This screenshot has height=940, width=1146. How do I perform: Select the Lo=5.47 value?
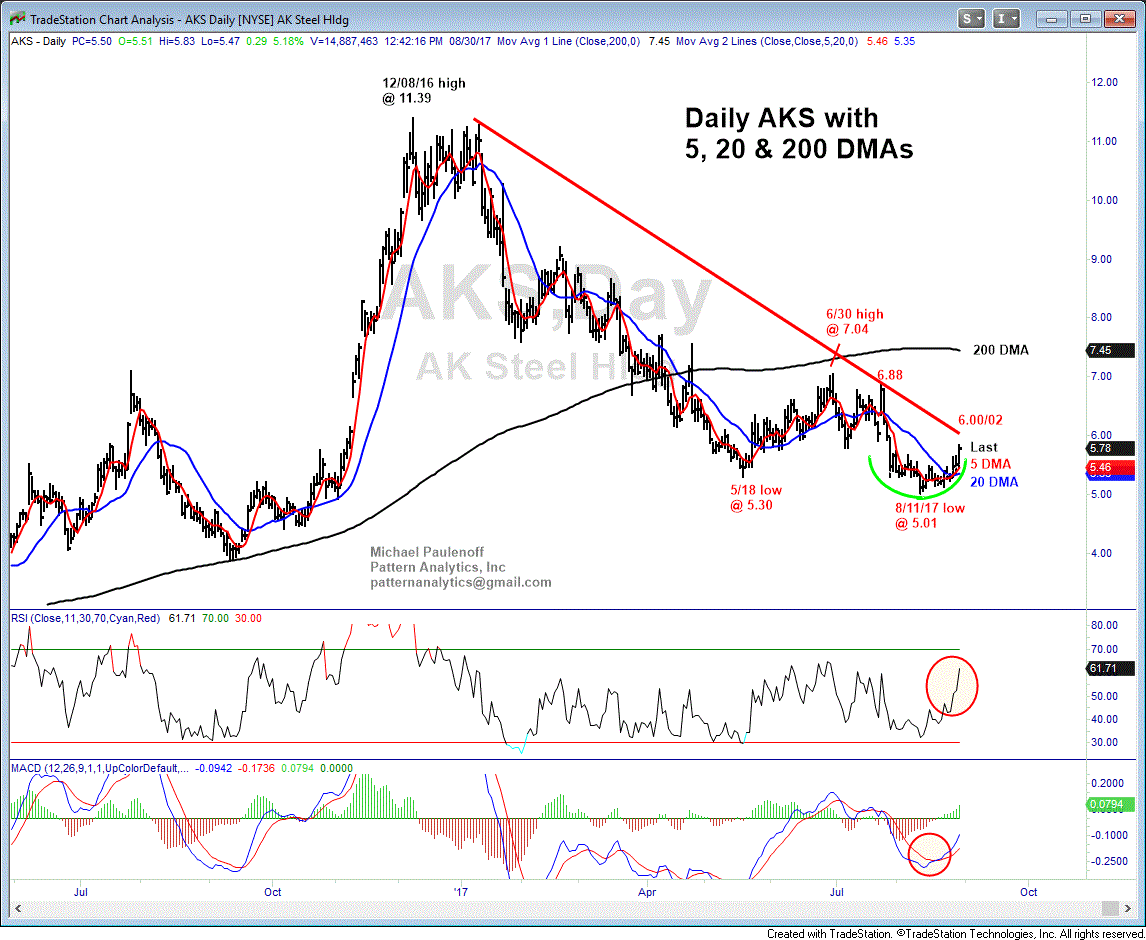220,42
